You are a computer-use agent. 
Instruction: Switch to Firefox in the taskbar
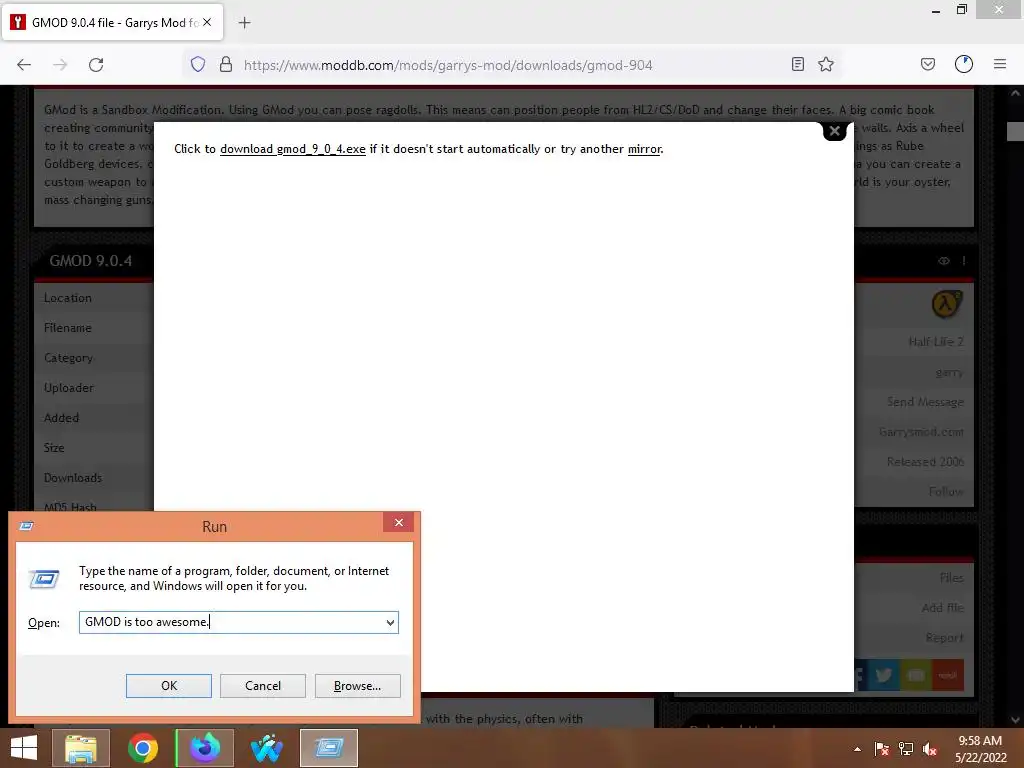pyautogui.click(x=205, y=748)
